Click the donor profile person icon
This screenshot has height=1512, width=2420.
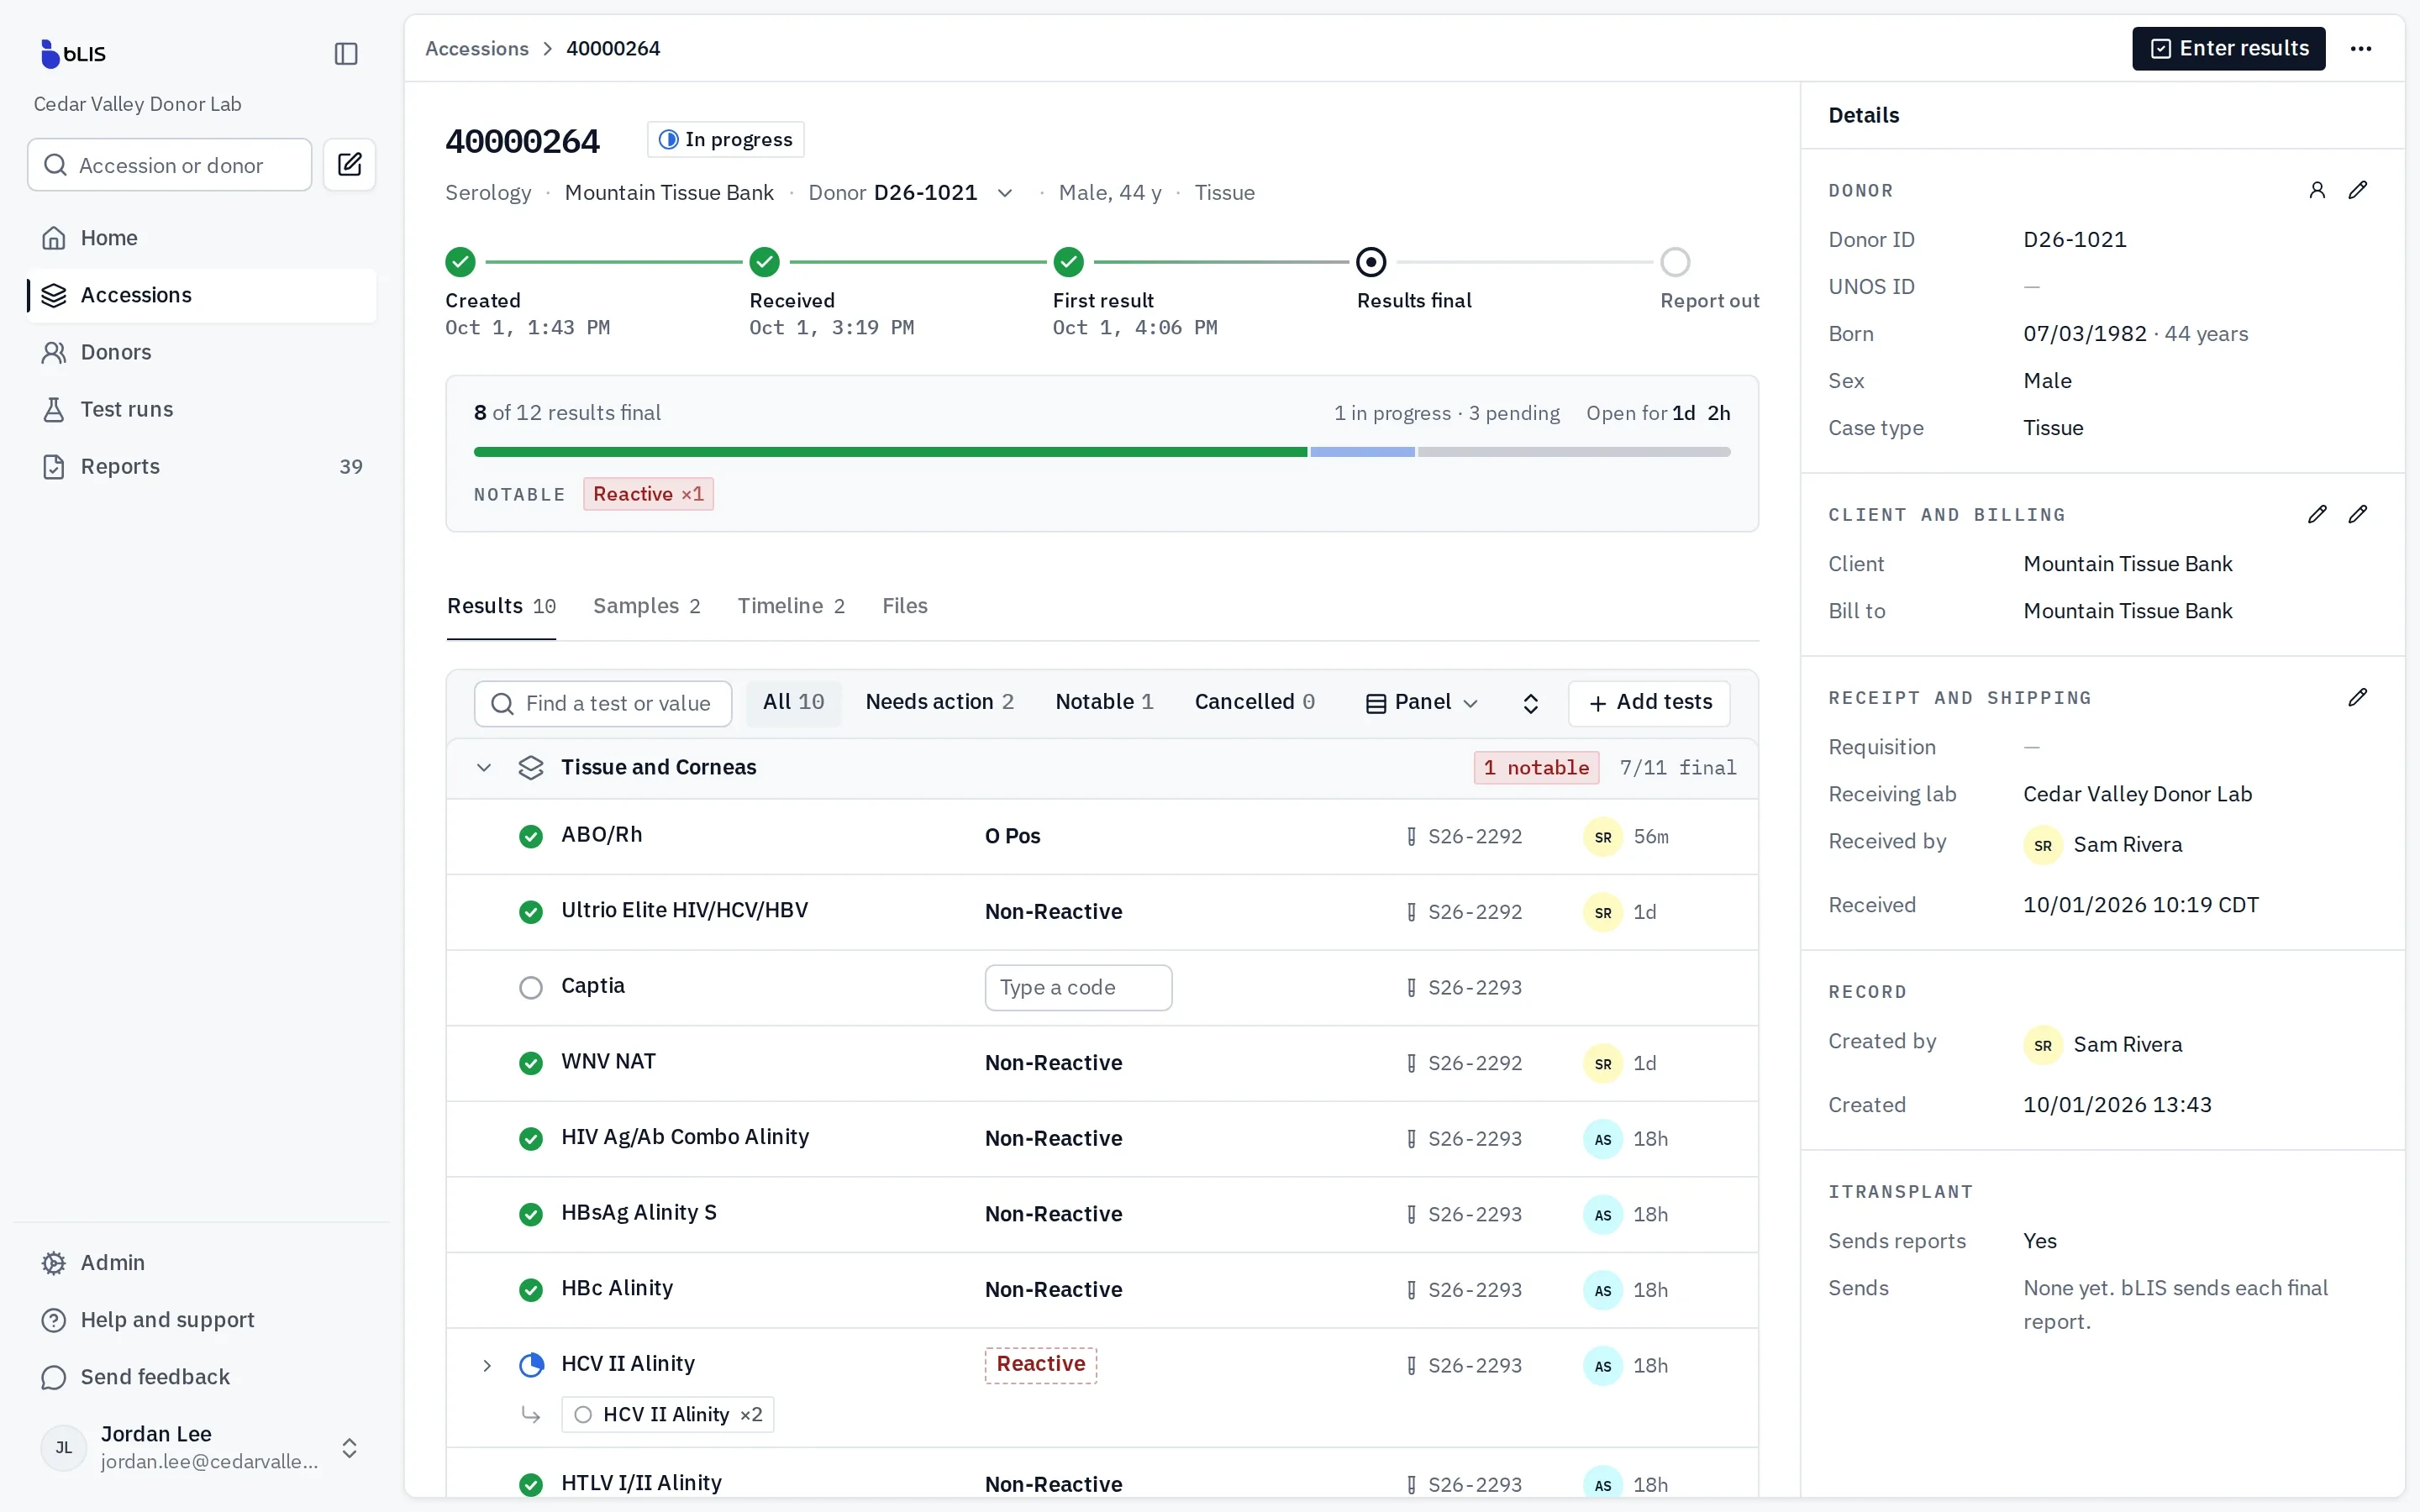tap(2317, 190)
